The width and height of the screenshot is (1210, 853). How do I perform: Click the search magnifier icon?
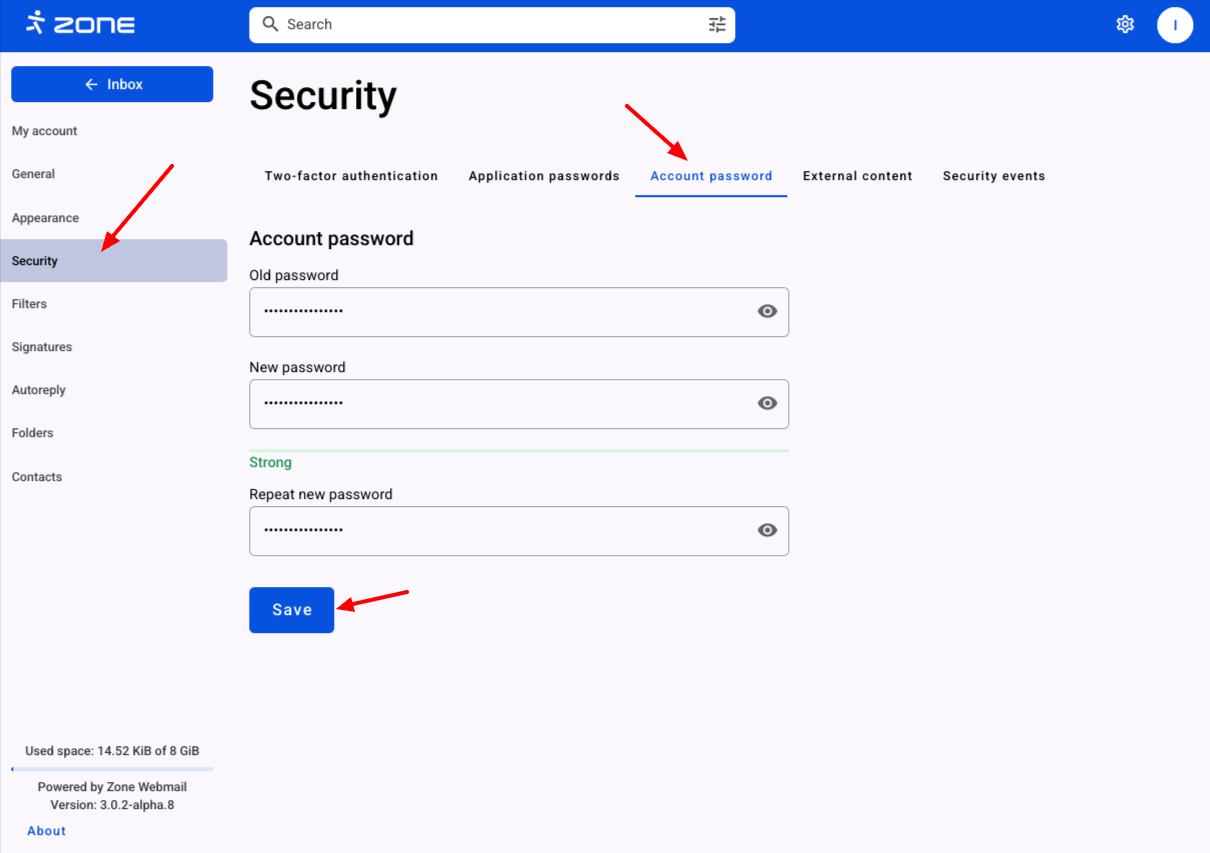(270, 24)
